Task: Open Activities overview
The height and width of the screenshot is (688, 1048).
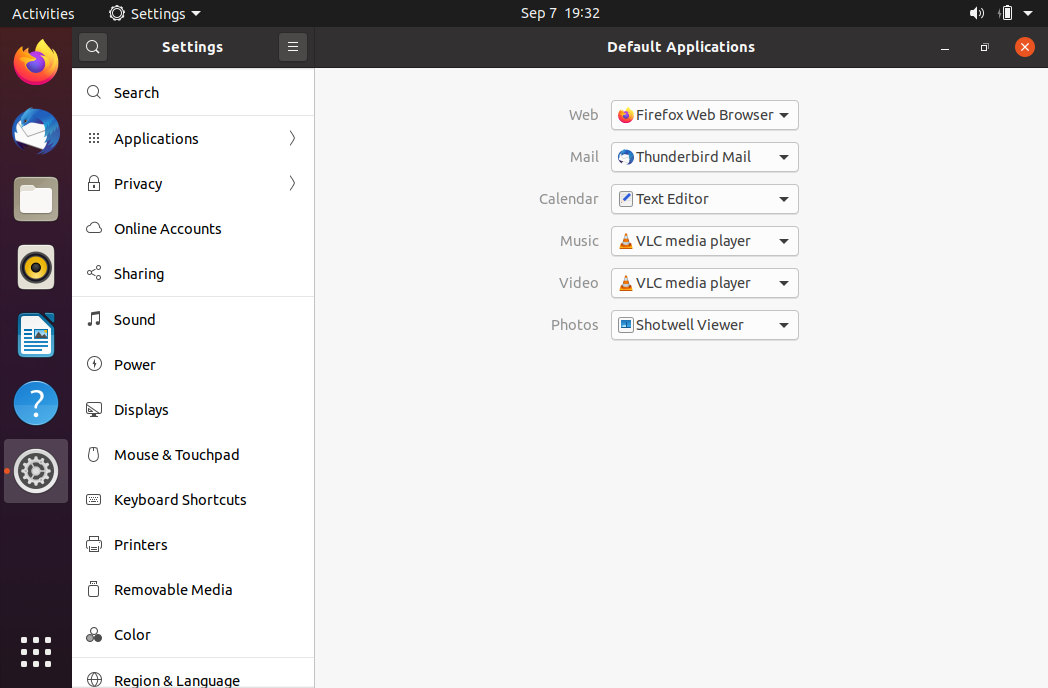Action: click(x=43, y=13)
